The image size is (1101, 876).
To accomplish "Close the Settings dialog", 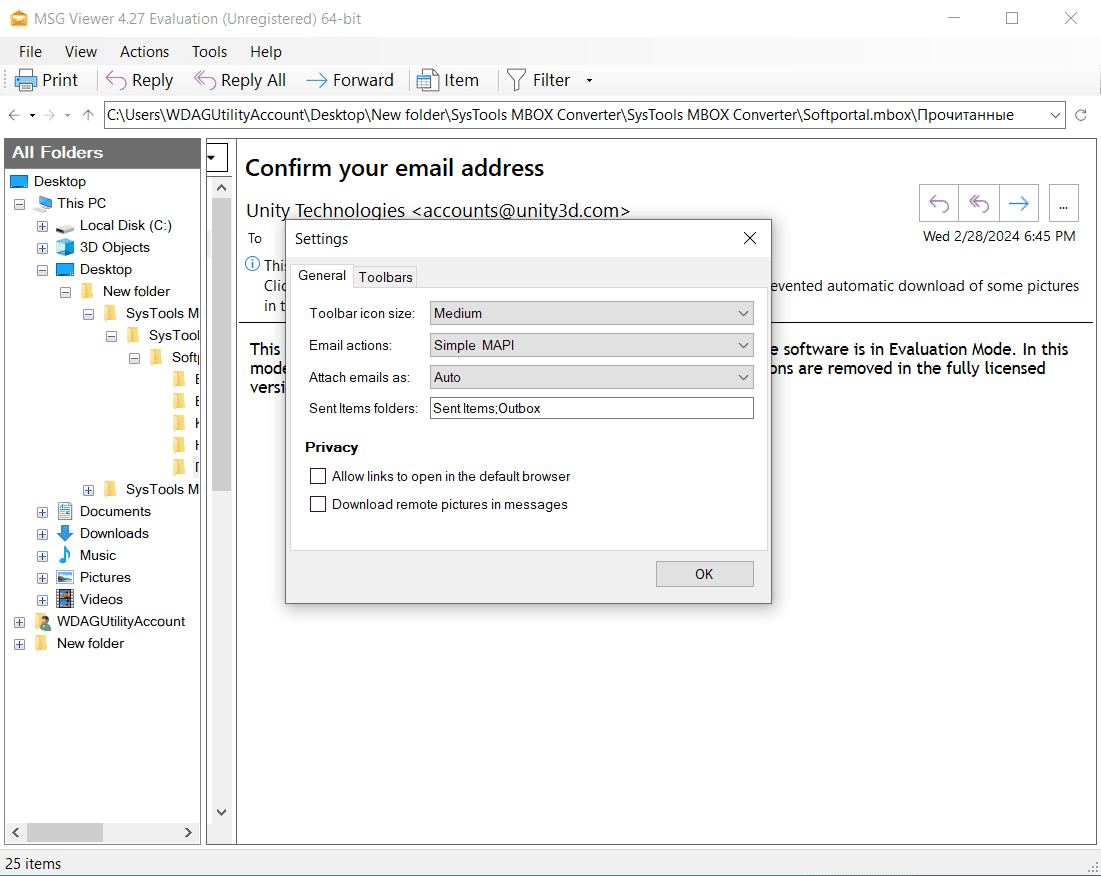I will [x=750, y=239].
